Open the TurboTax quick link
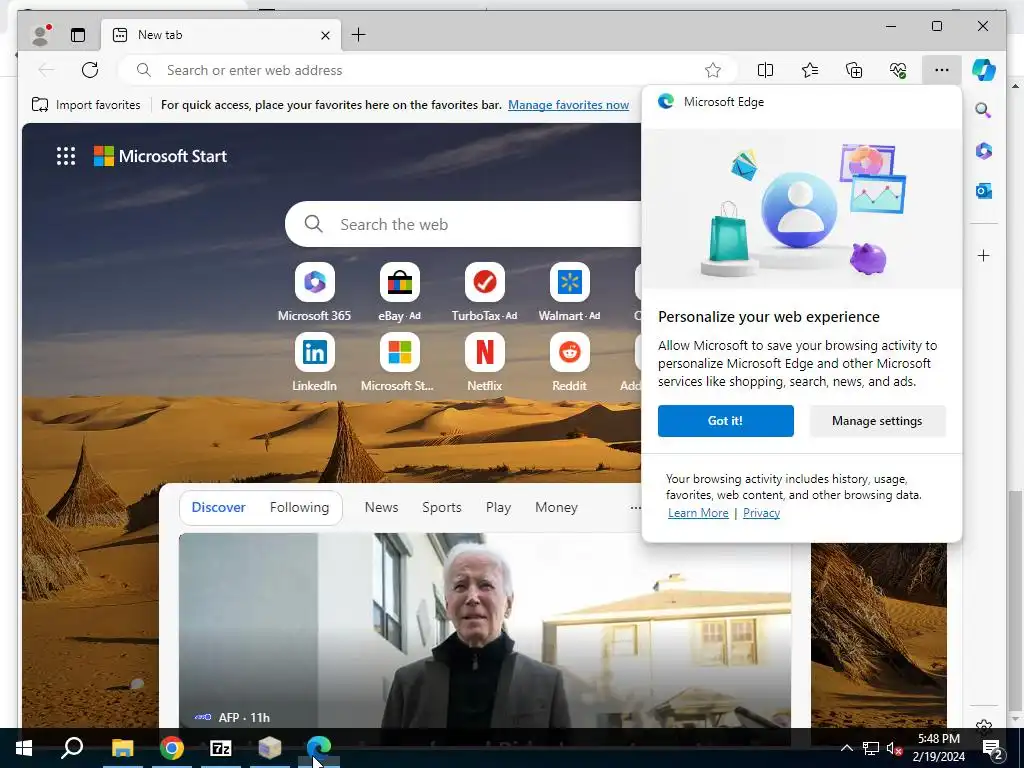Screen dimensions: 1024x768 click(x=485, y=292)
